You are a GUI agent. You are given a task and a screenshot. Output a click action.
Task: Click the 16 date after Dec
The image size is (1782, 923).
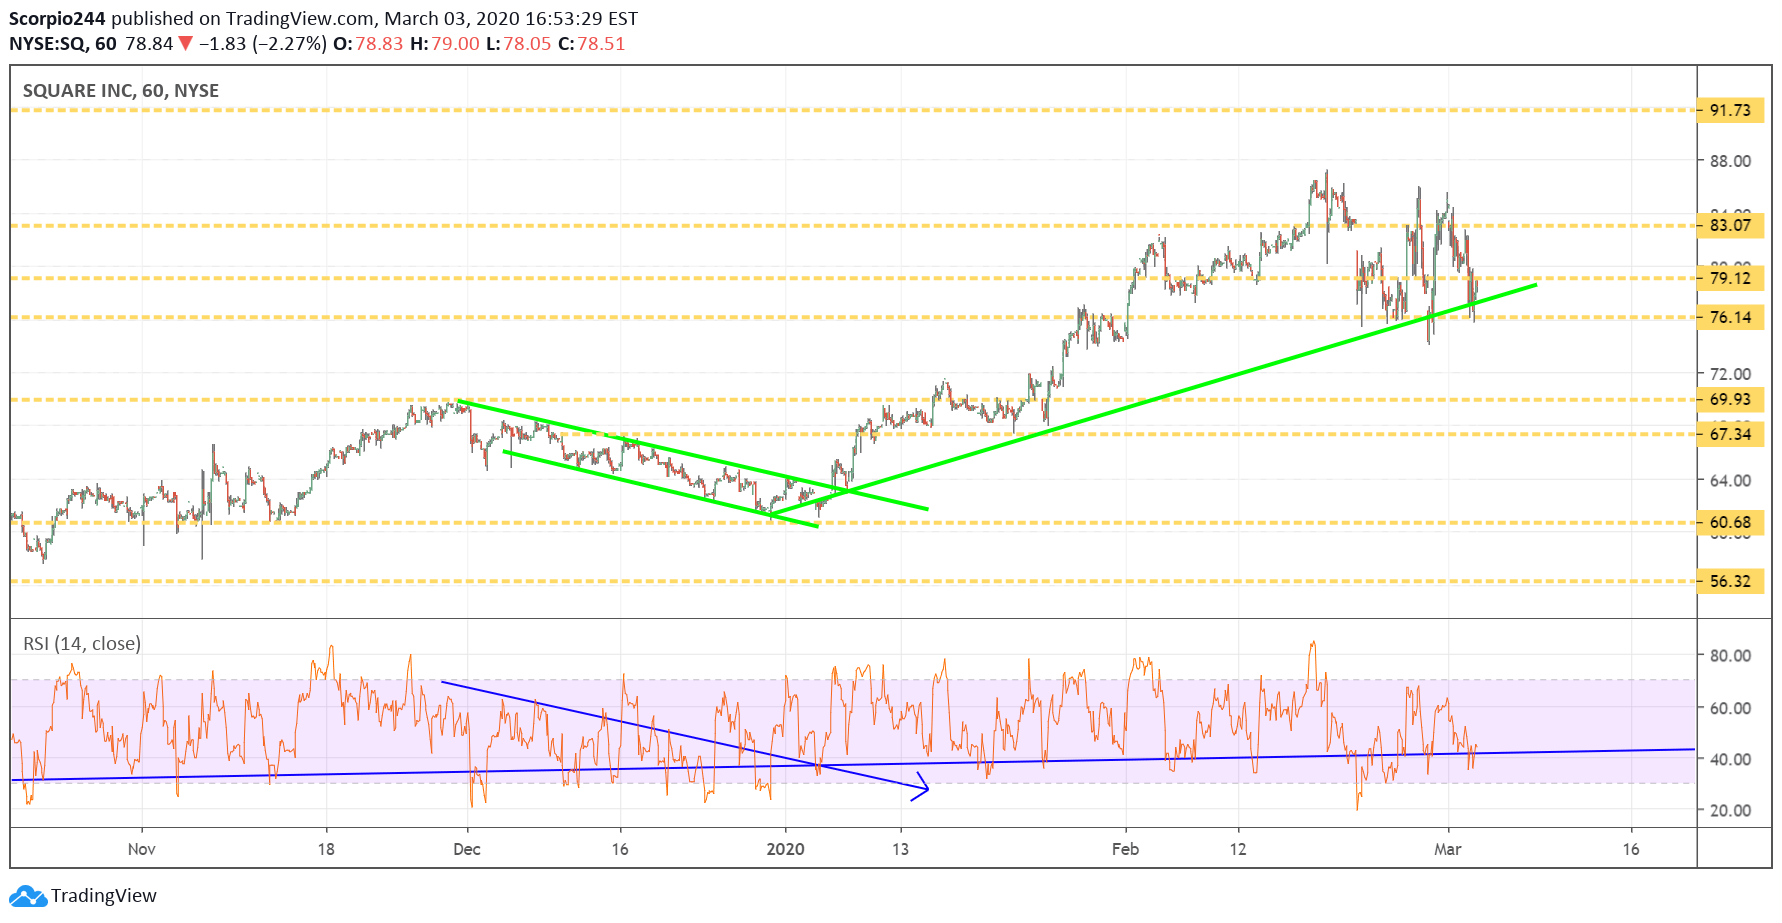(620, 849)
